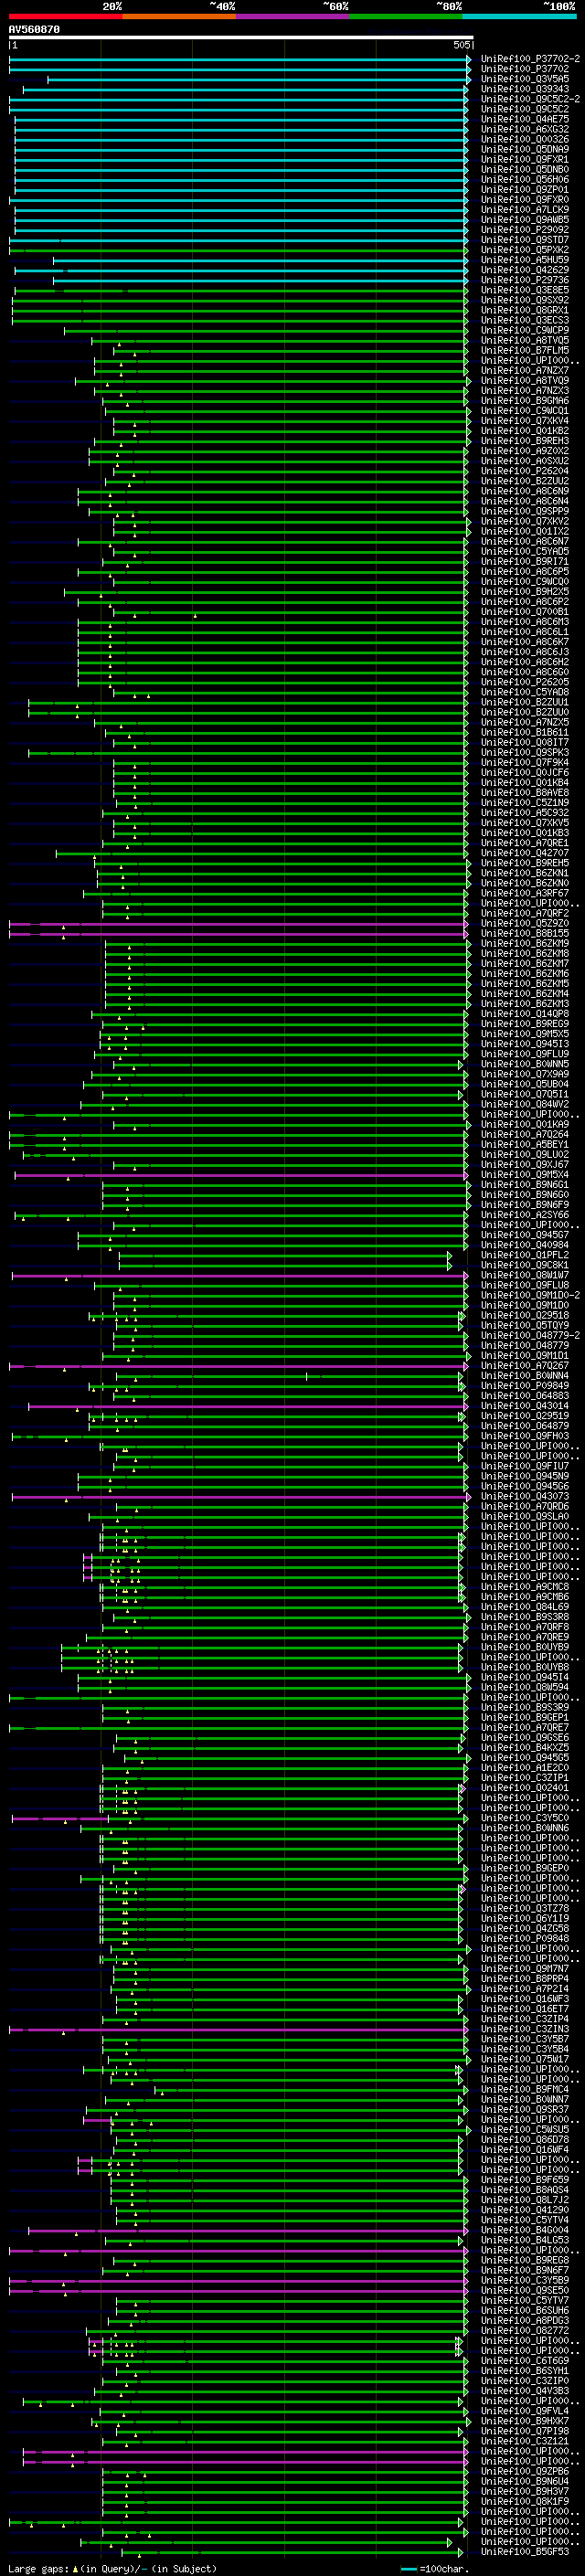Select the UniRef100_Q9AWB5 label

(x=525, y=219)
